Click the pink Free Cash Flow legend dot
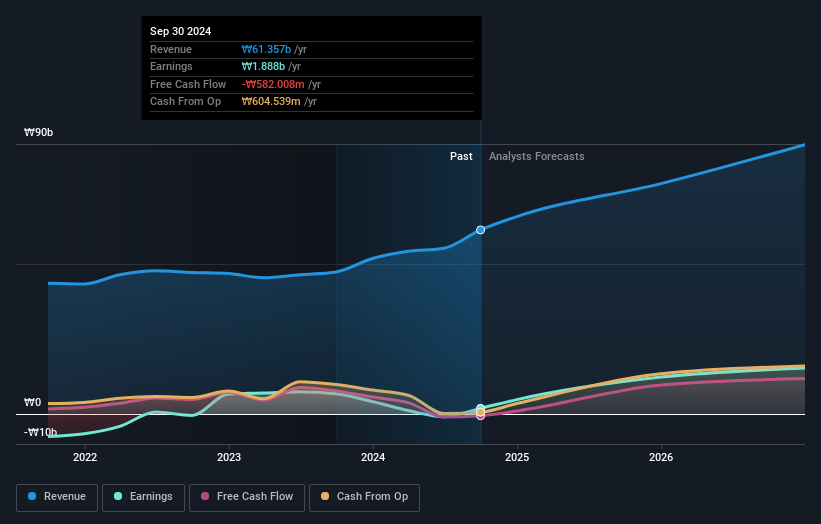Viewport: 821px width, 524px height. [x=205, y=496]
